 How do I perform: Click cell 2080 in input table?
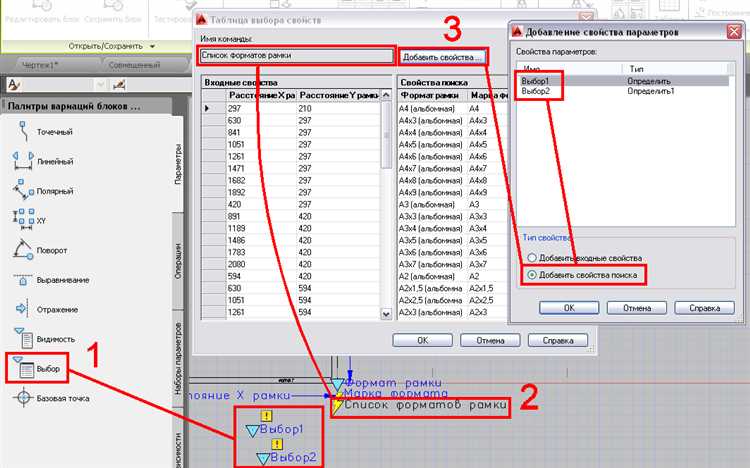pos(261,264)
